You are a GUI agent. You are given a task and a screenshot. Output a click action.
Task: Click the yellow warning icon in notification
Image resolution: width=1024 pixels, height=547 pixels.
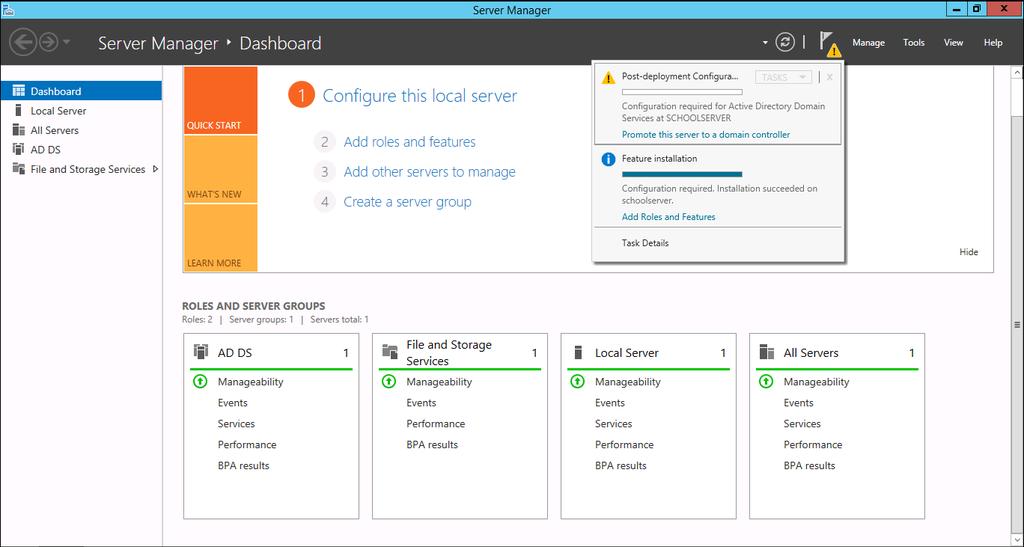click(x=608, y=78)
